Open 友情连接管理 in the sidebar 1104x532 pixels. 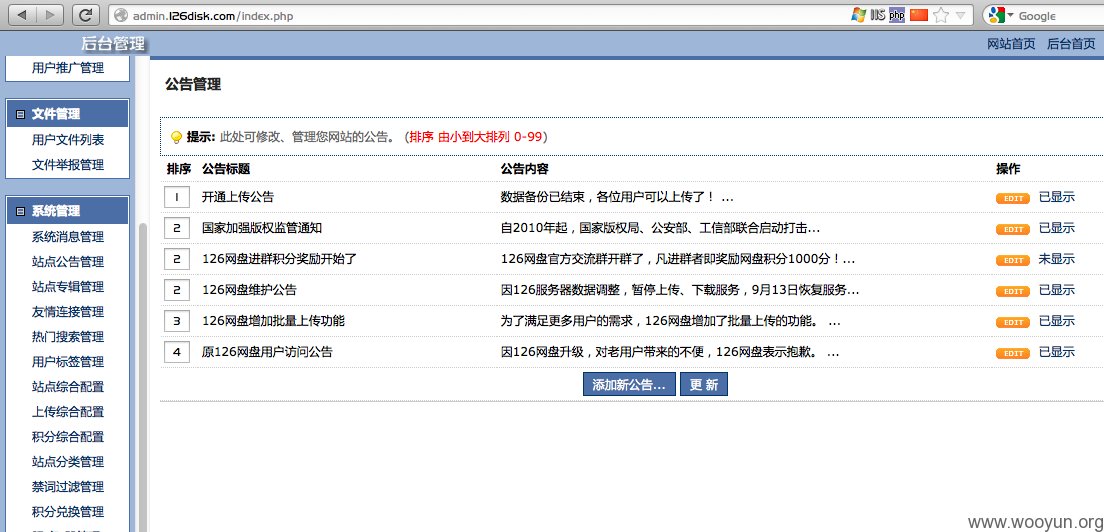(x=68, y=312)
